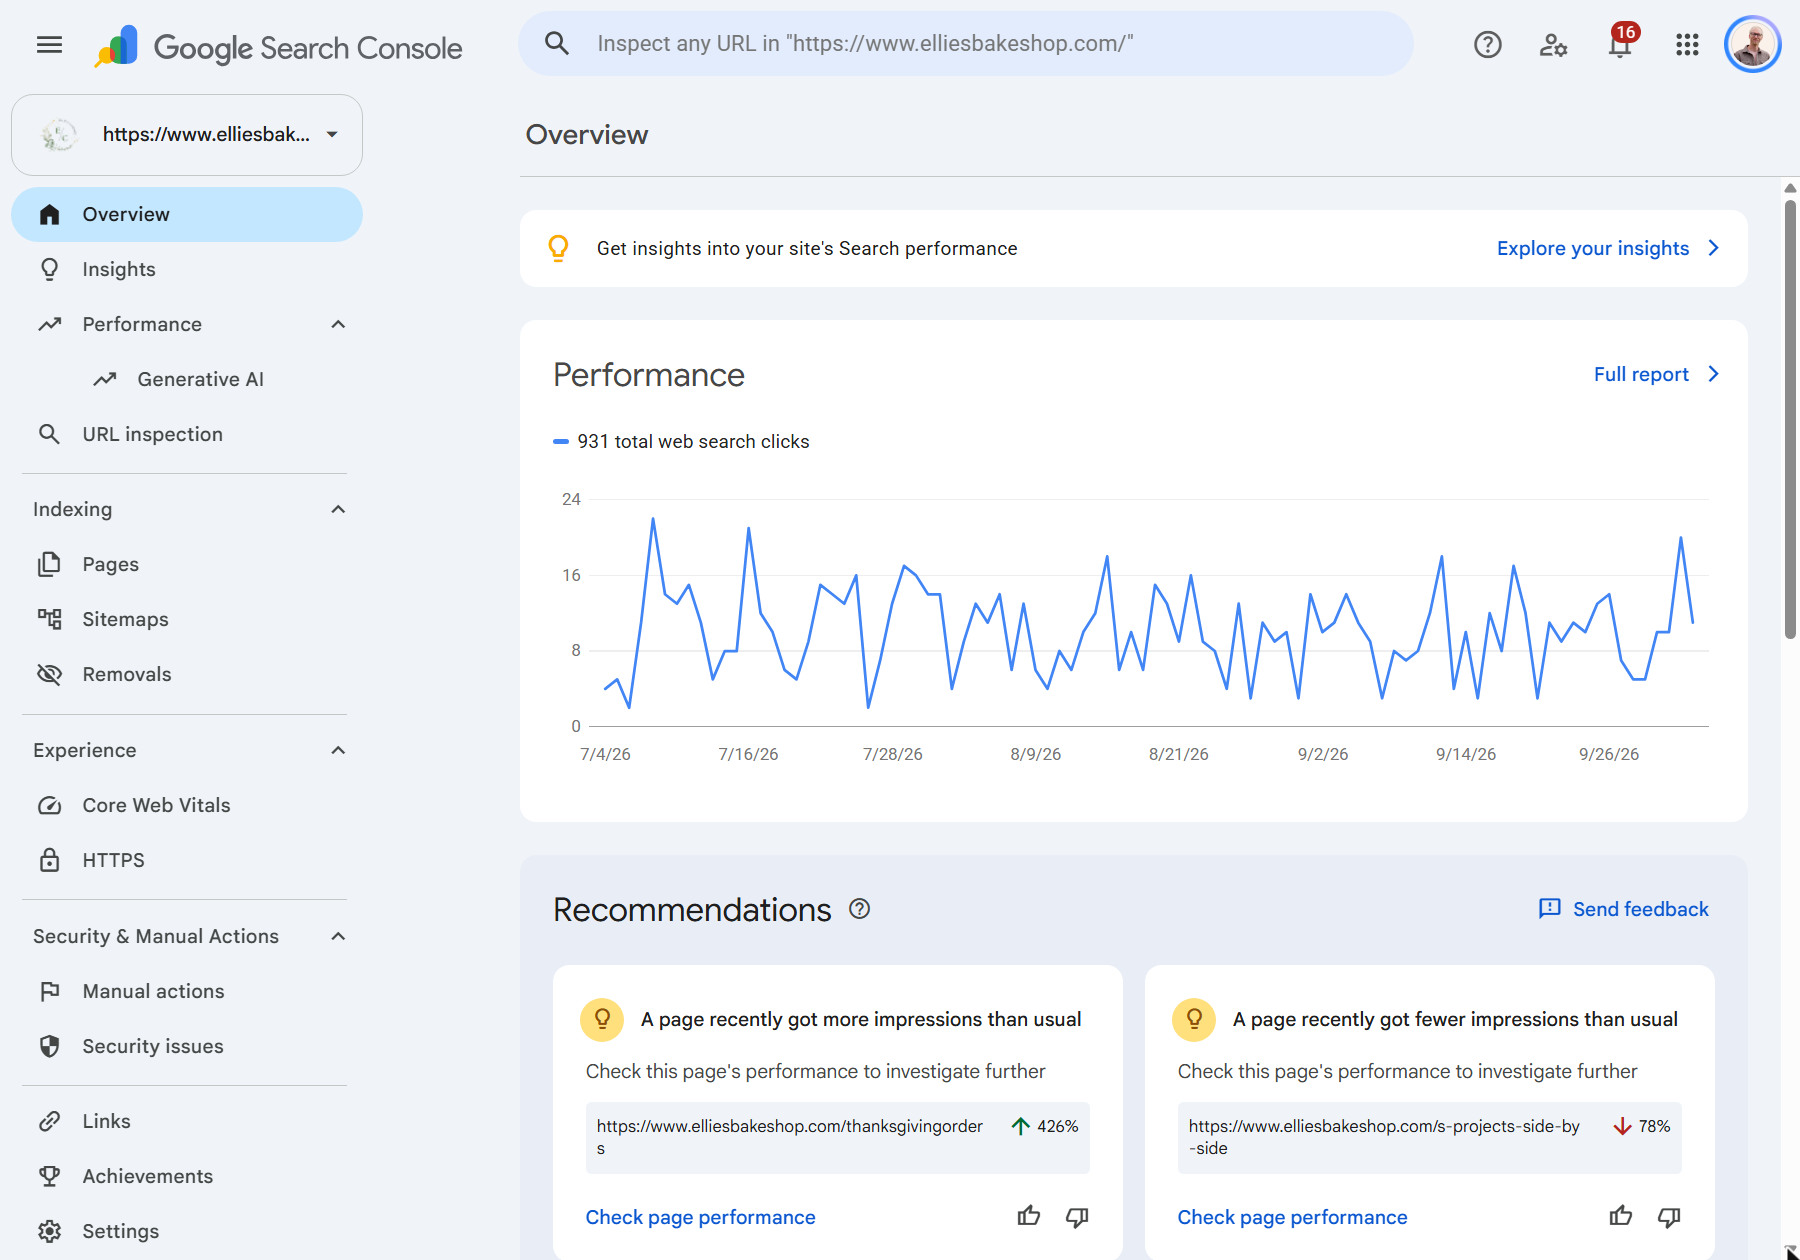Thumbs down the fewer impressions recommendation
Screen dimensions: 1800x1260
point(1669,1216)
